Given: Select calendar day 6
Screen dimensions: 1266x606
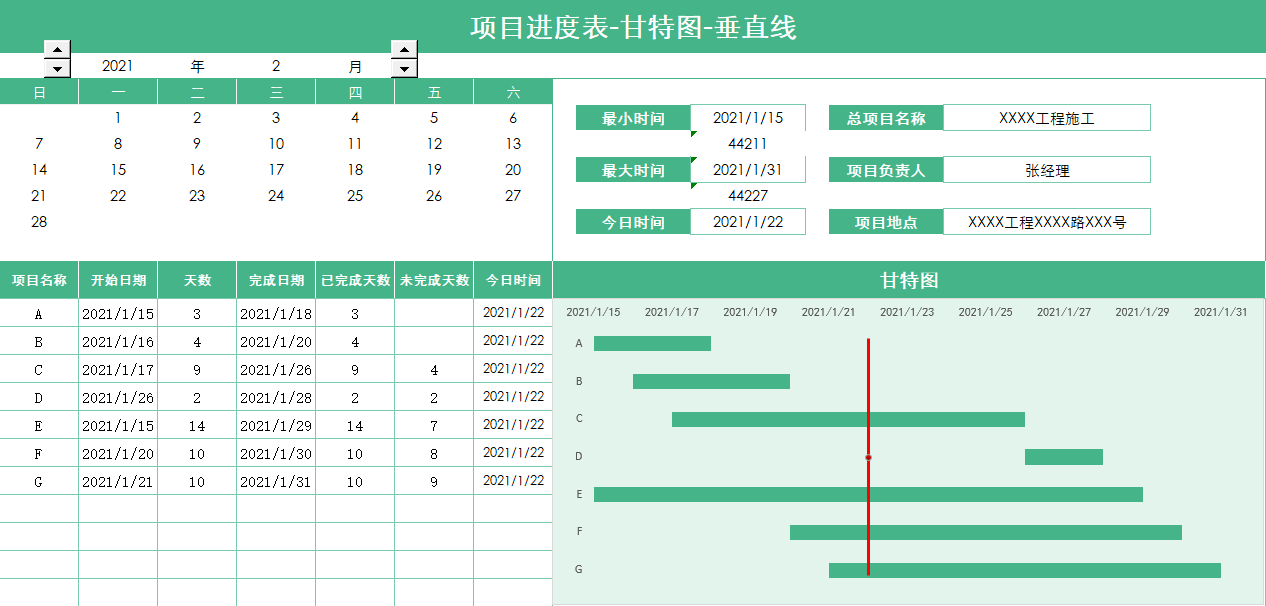Looking at the screenshot, I should point(513,117).
